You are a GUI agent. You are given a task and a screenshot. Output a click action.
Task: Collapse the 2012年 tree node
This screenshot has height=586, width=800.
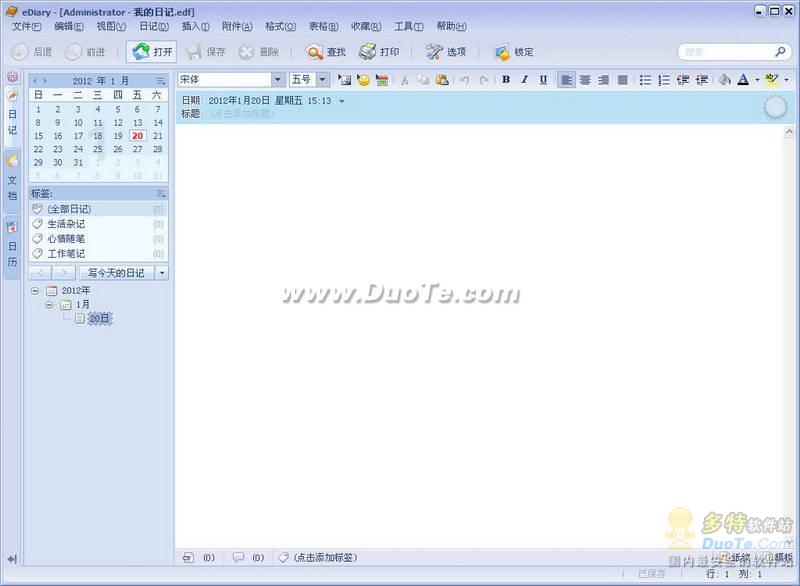tap(35, 291)
